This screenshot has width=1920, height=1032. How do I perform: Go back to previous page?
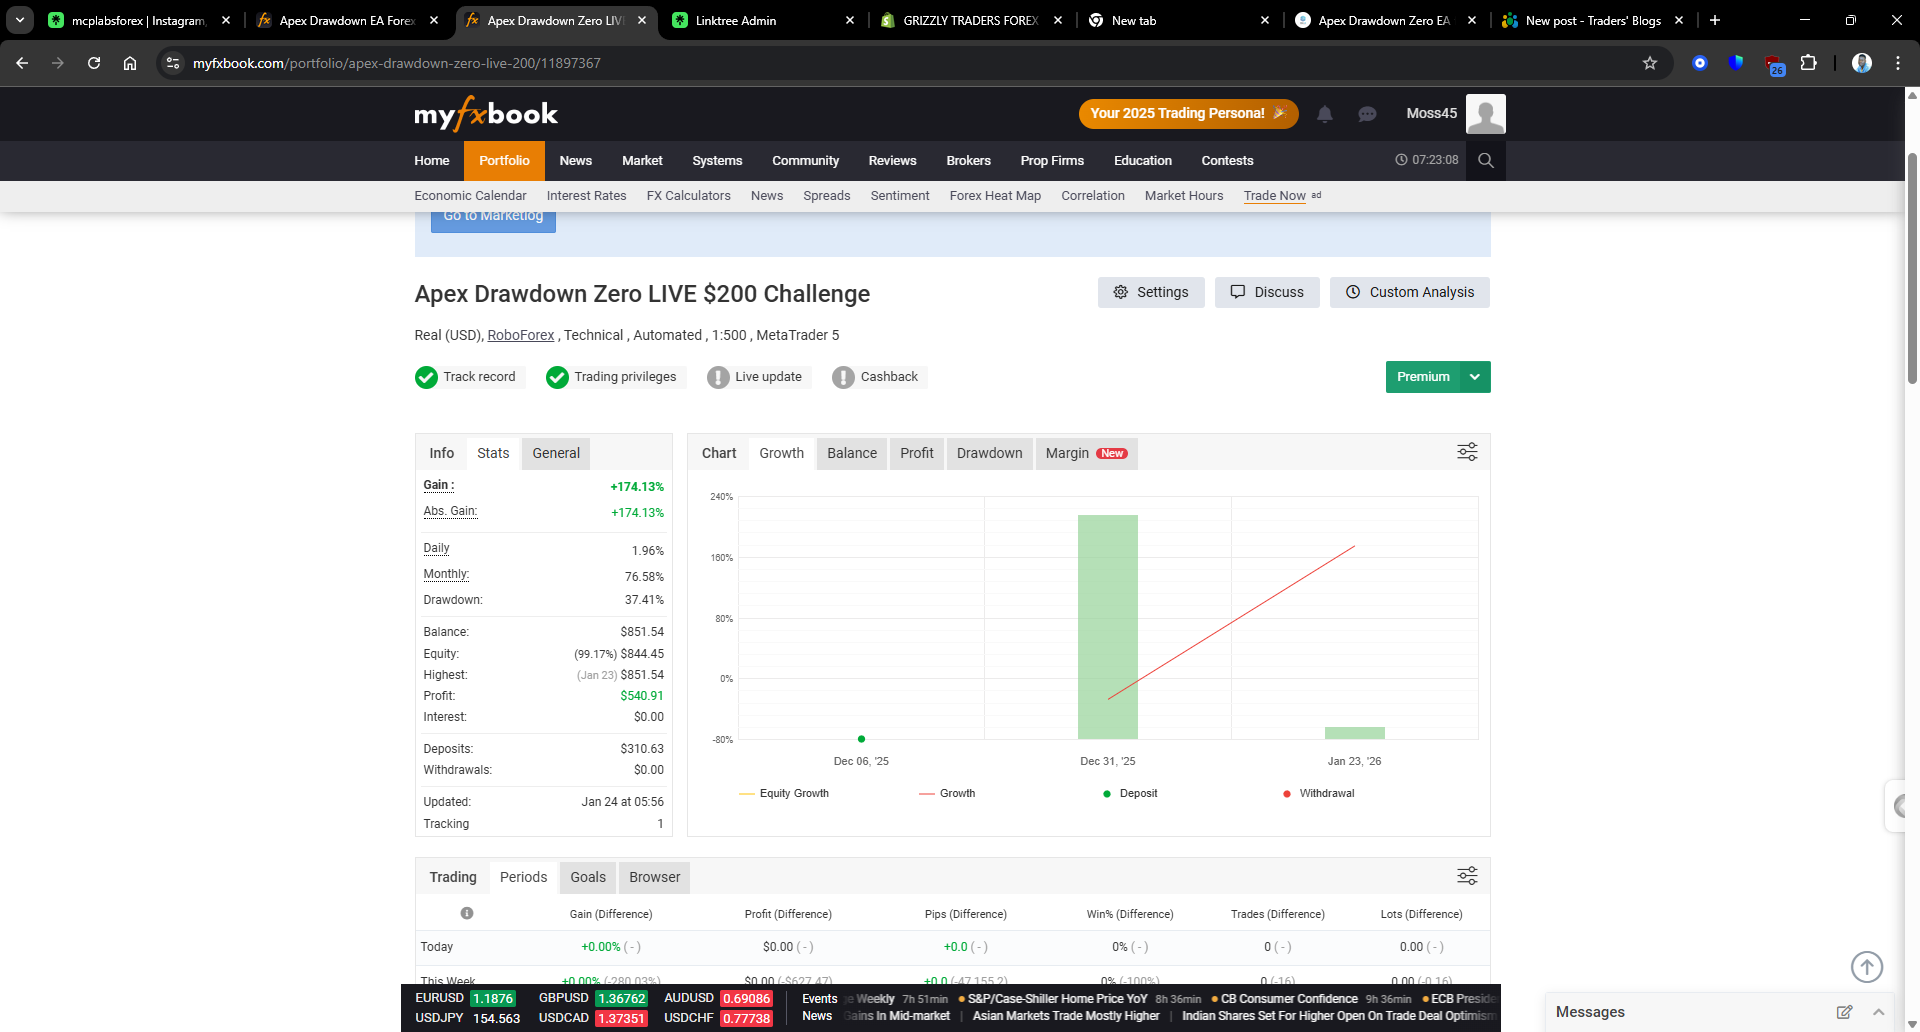(x=22, y=63)
